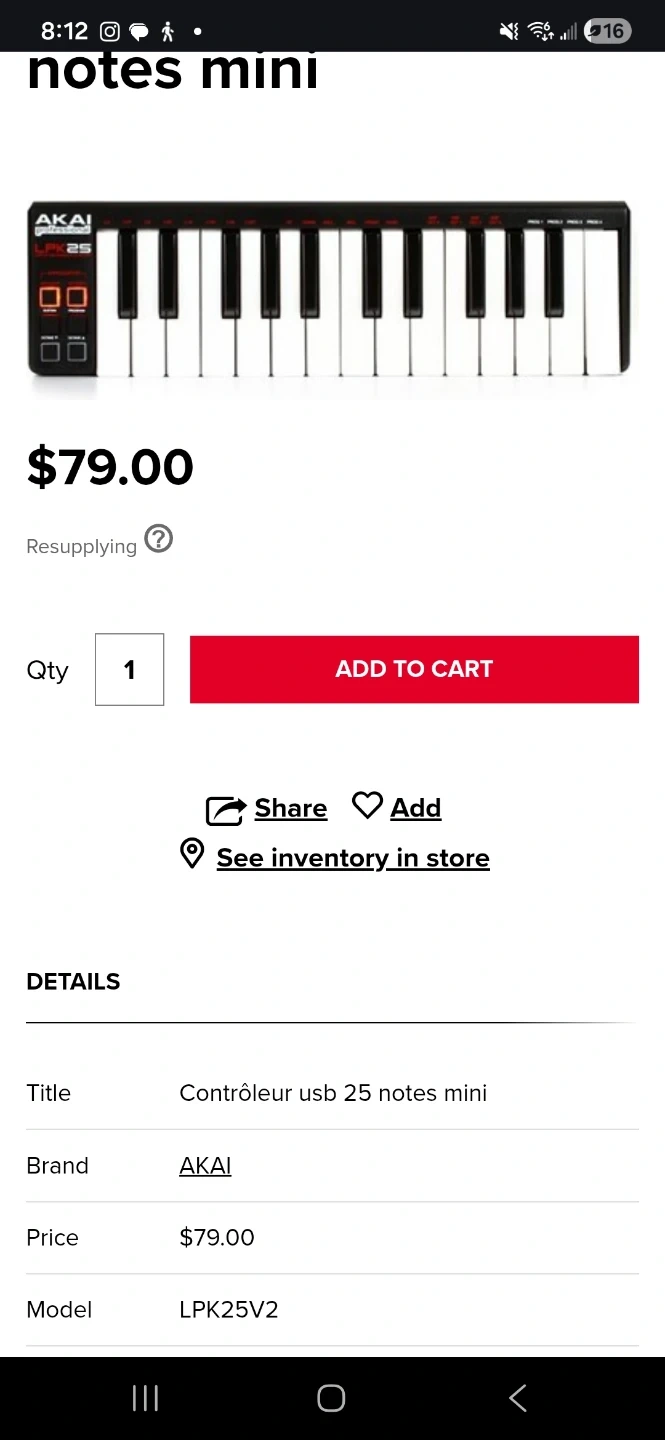Tap the share arrow icon

coord(226,809)
